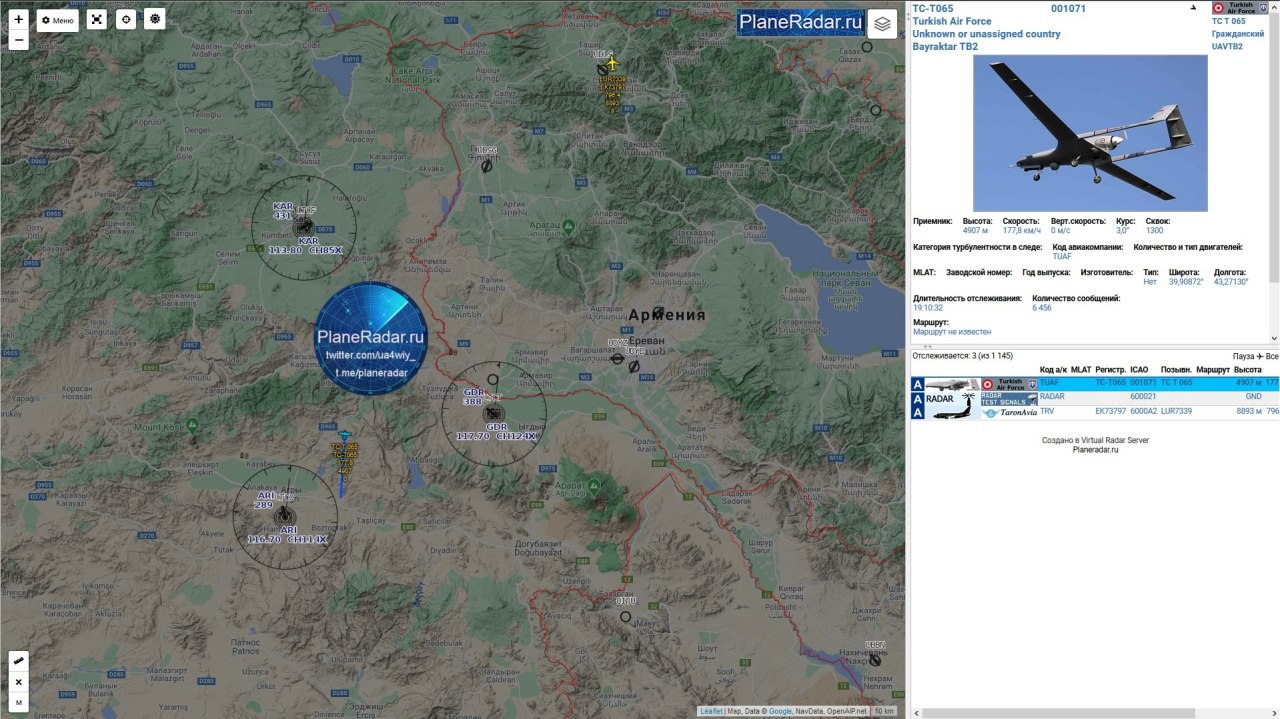Click the GDR navaid compass rose

[x=494, y=413]
